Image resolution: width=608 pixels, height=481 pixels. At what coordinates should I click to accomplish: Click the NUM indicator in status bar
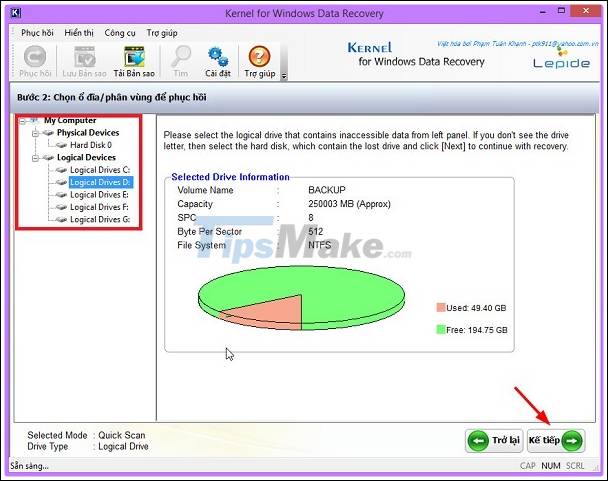click(551, 465)
